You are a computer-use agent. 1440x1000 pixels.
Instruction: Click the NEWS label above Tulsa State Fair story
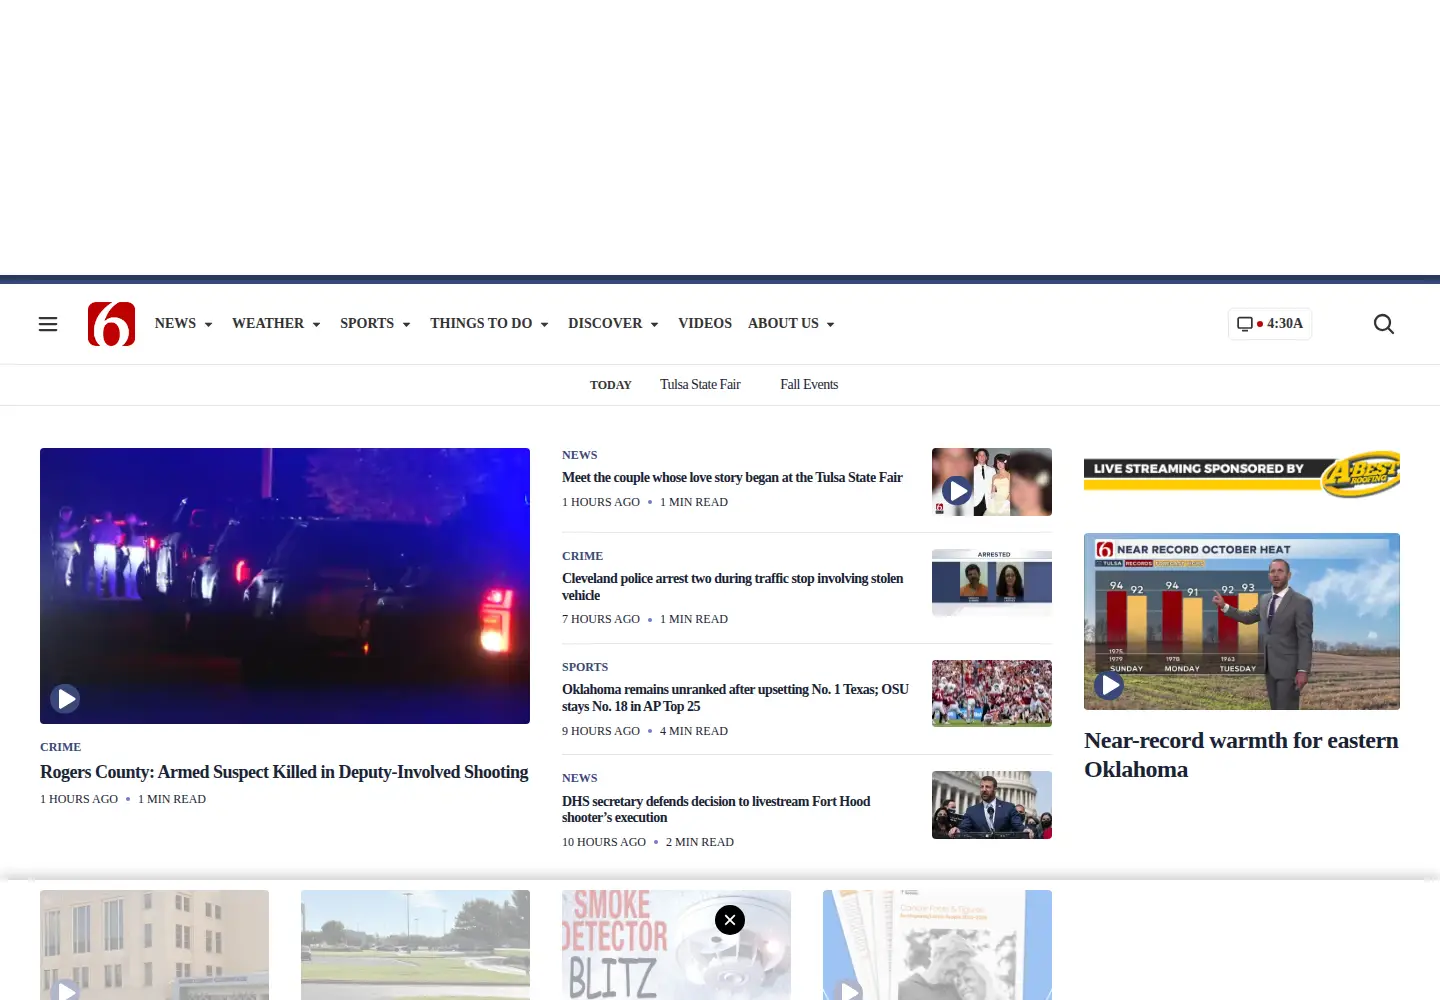580,455
